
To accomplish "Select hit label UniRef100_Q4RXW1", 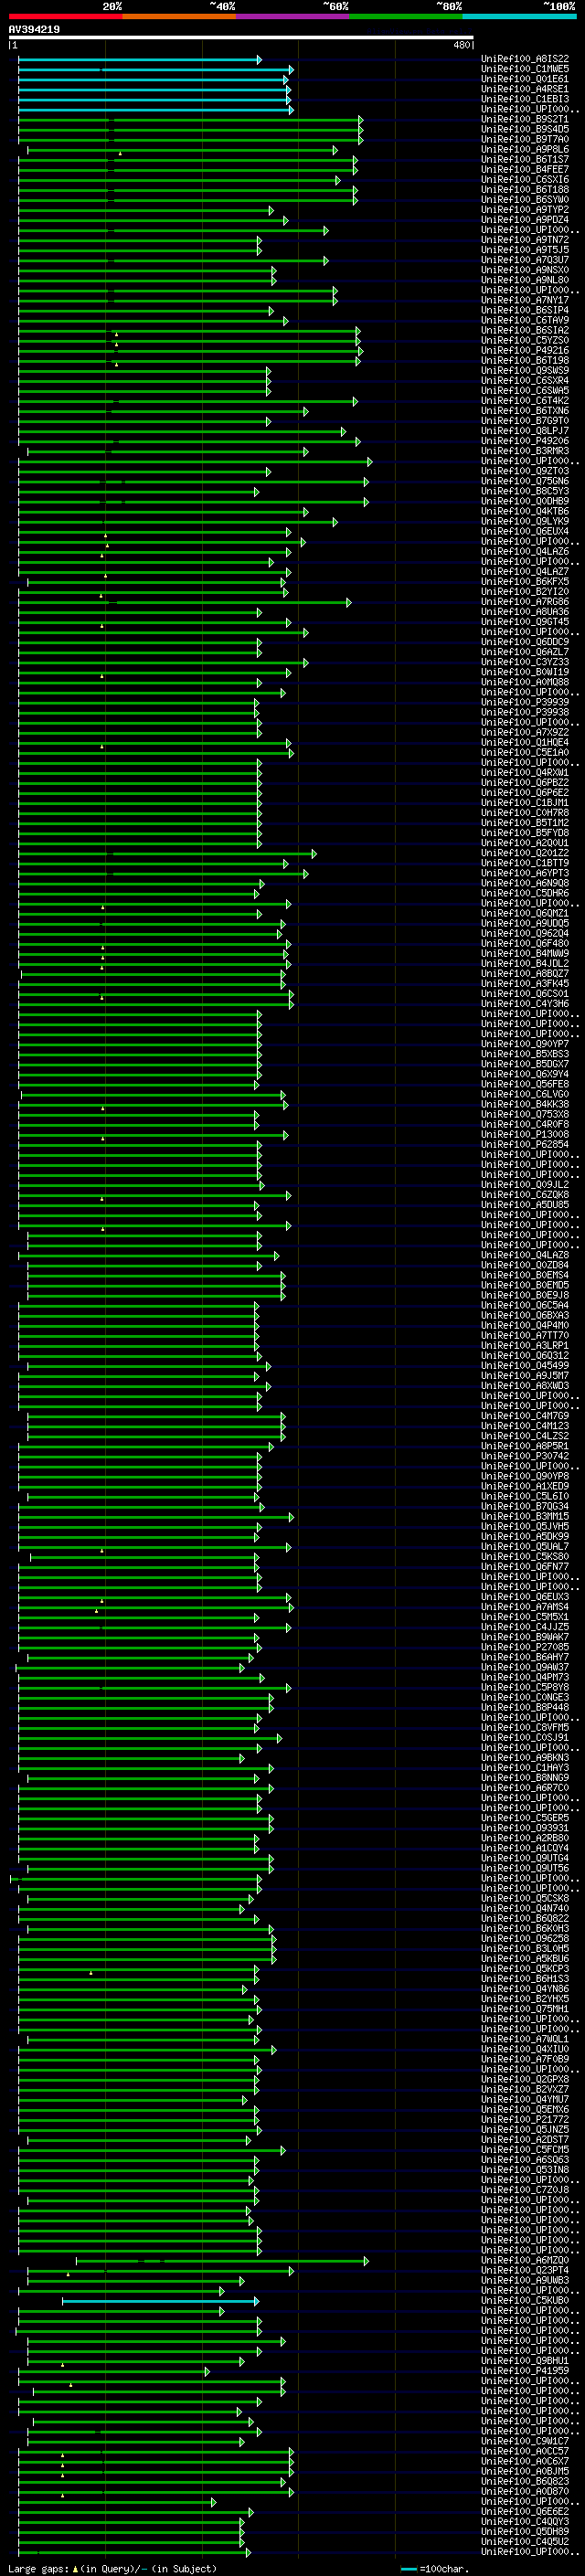I will pyautogui.click(x=525, y=772).
